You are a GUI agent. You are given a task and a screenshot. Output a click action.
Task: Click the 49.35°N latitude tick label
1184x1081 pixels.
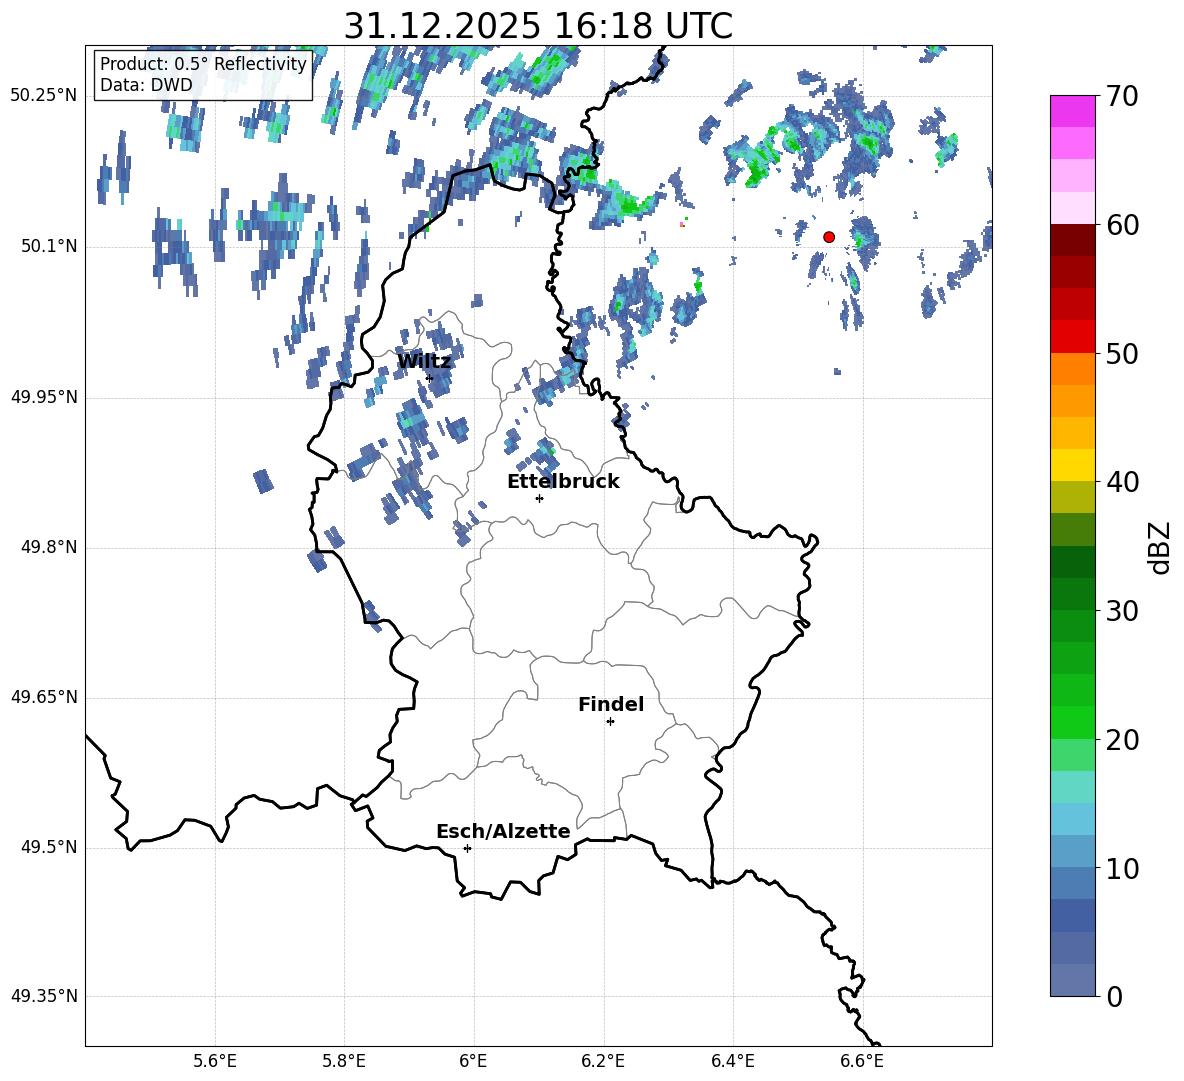click(x=43, y=997)
